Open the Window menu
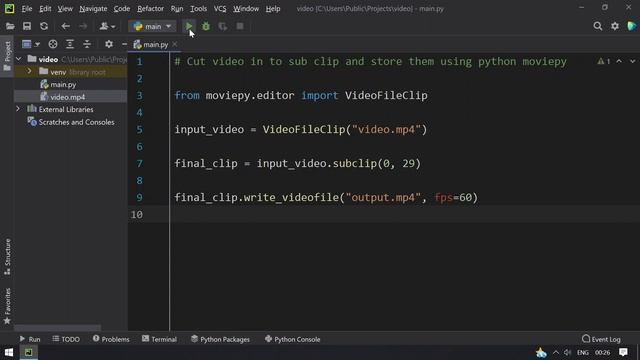This screenshot has width=640, height=360. click(x=246, y=9)
